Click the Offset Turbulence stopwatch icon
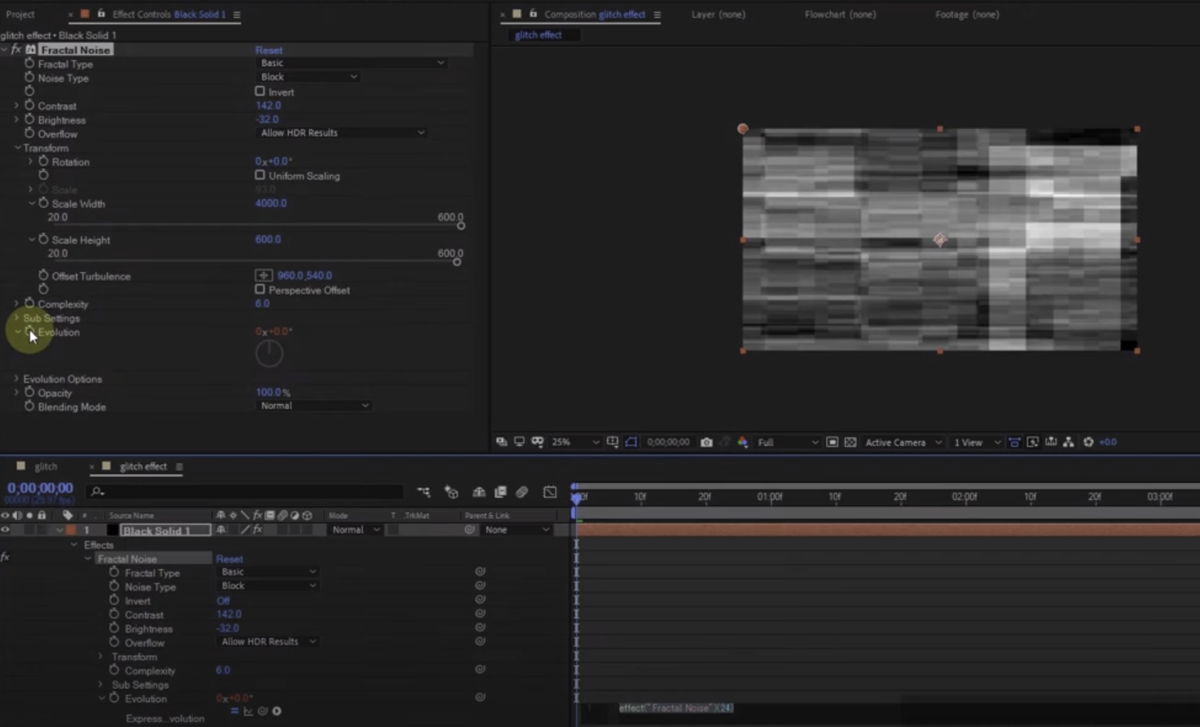The width and height of the screenshot is (1200, 727). (x=43, y=275)
